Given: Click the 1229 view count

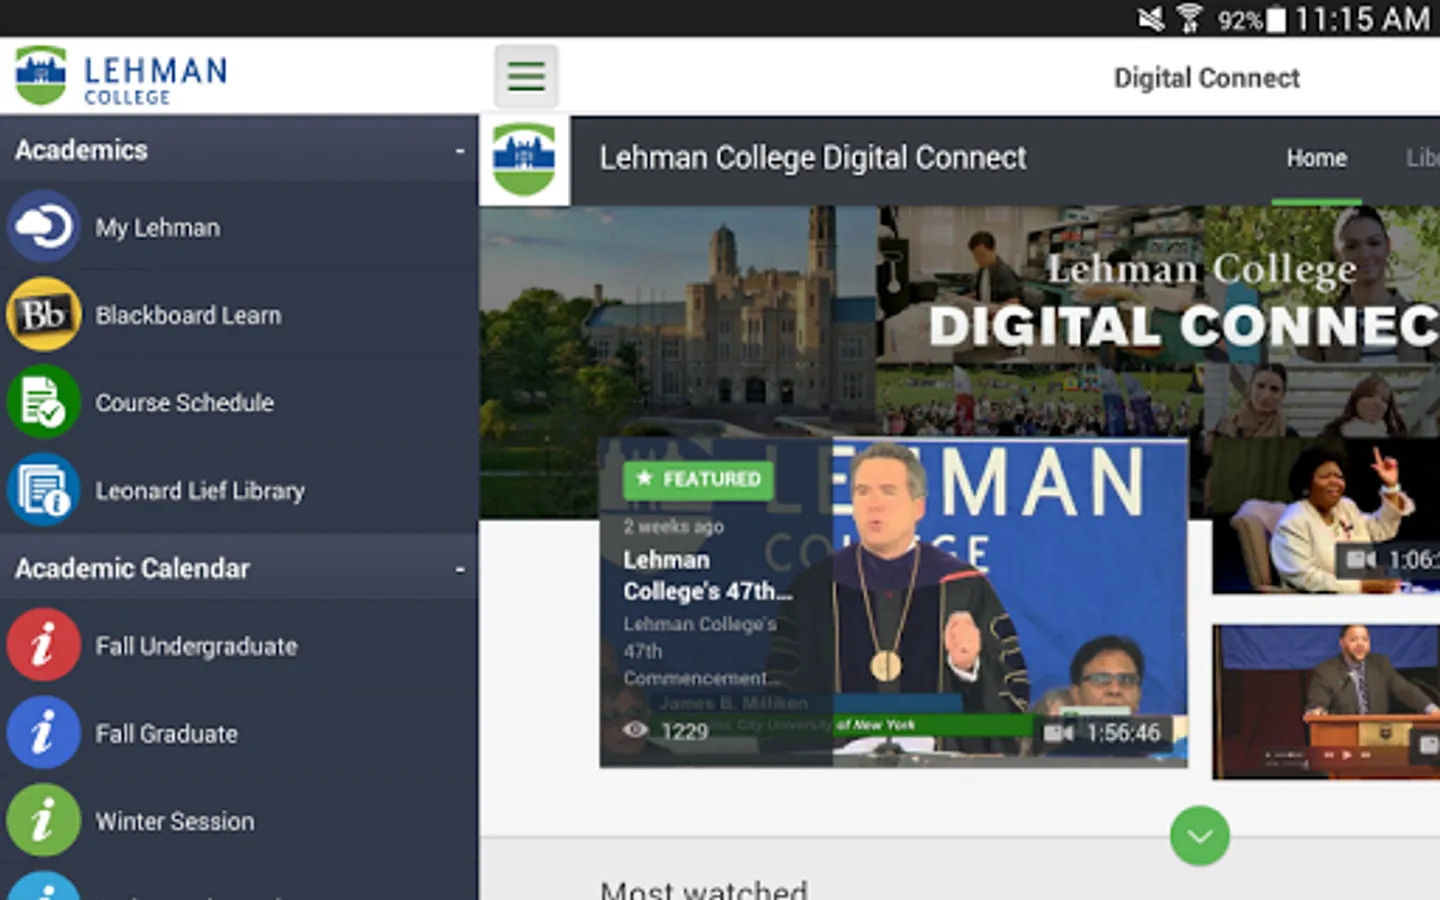Looking at the screenshot, I should click(x=684, y=732).
